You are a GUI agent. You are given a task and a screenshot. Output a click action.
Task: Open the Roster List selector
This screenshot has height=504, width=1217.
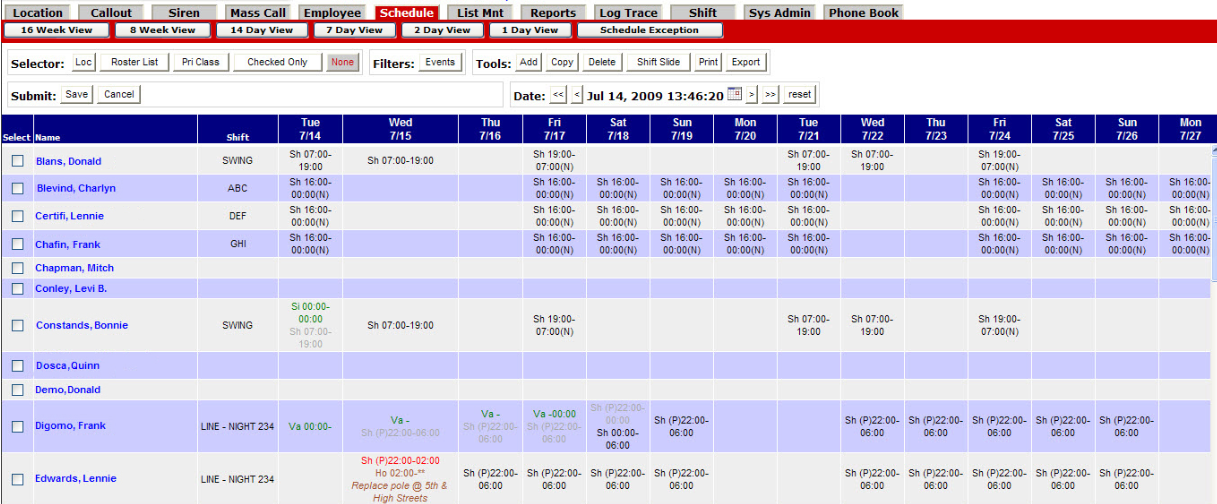click(134, 62)
